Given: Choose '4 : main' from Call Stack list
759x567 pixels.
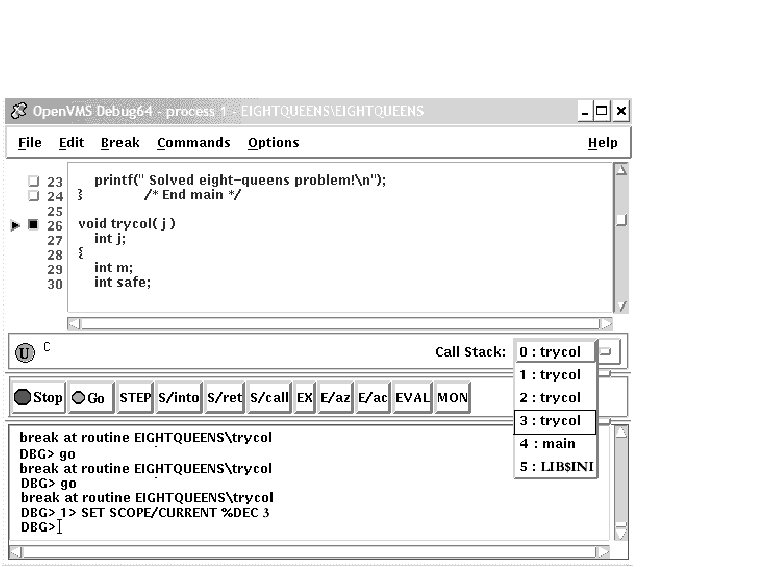Looking at the screenshot, I should pyautogui.click(x=555, y=444).
